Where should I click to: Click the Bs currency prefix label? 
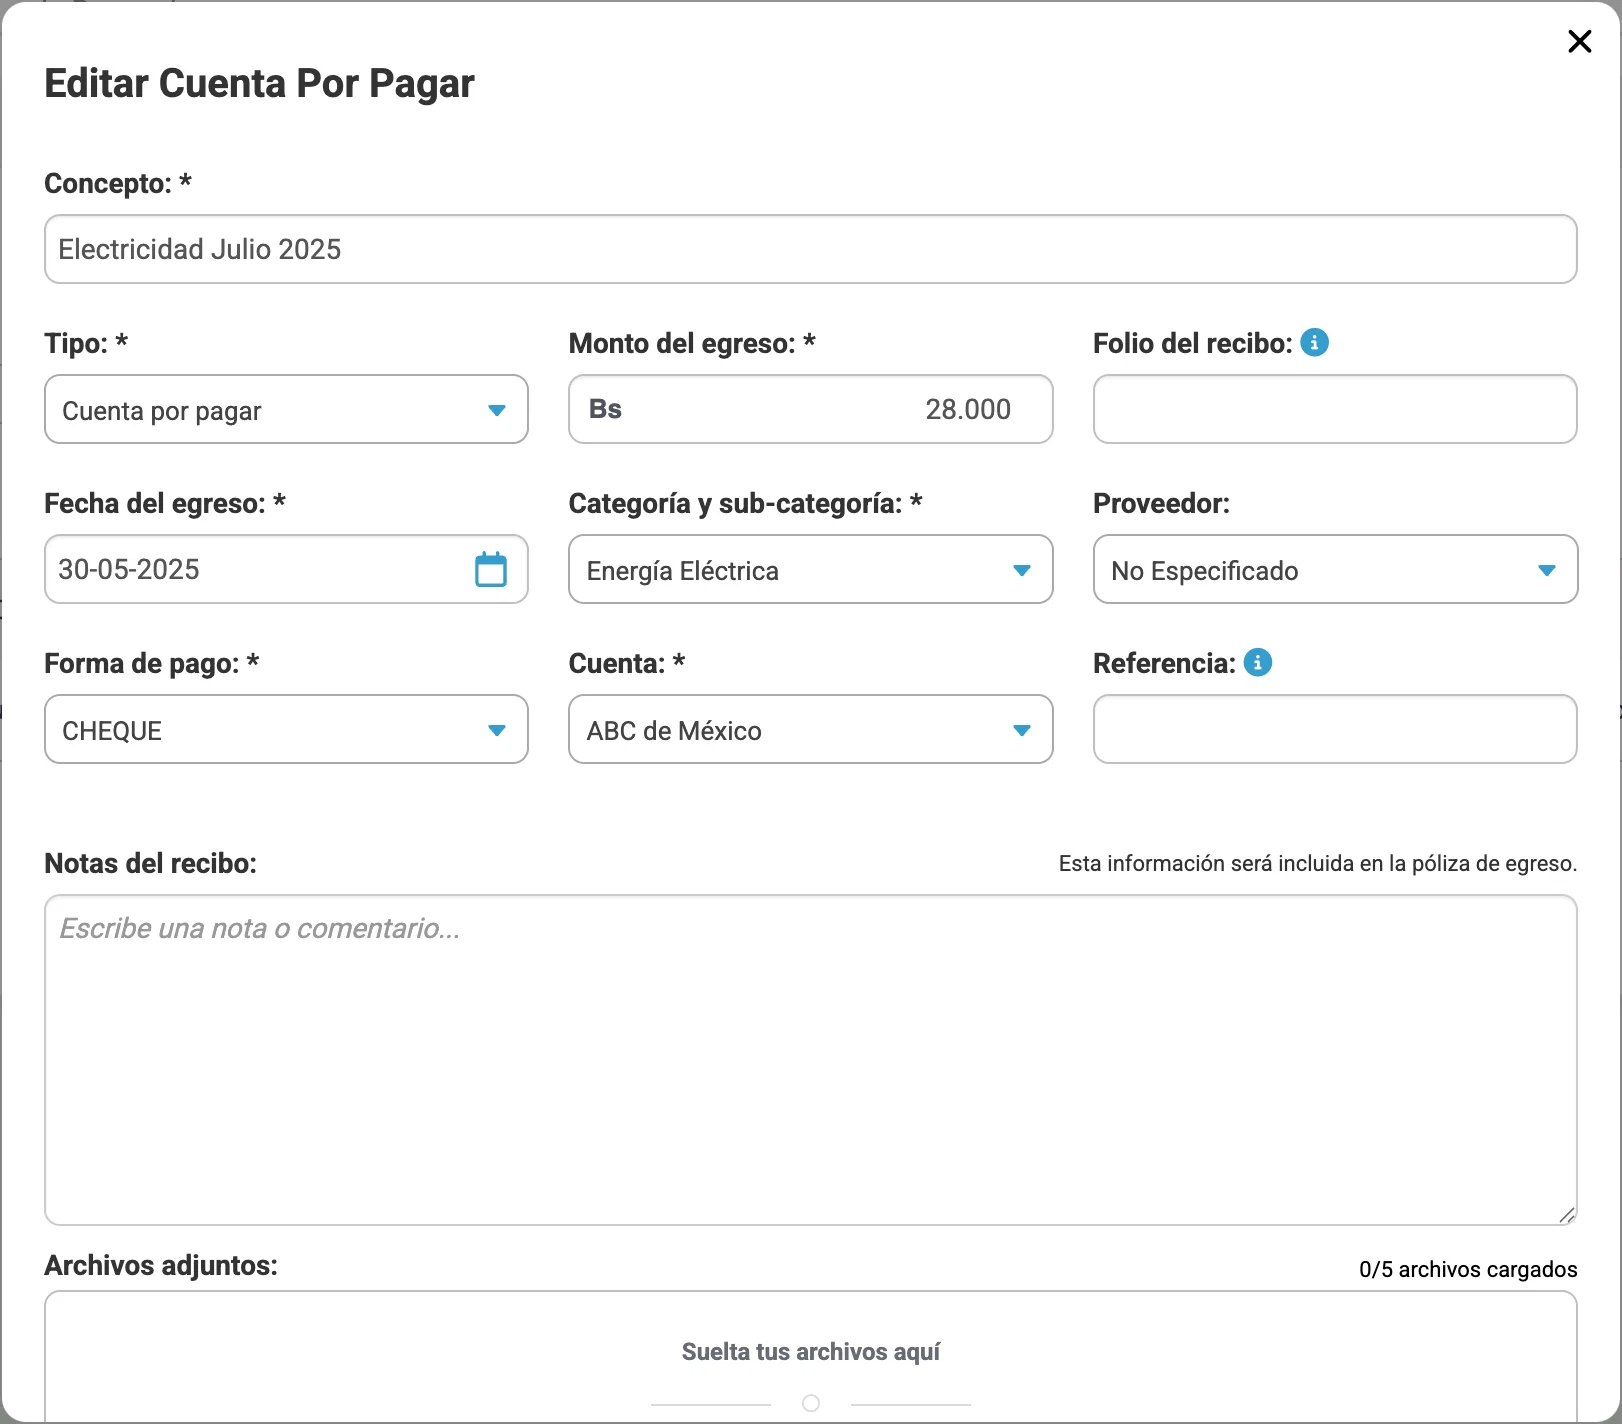tap(605, 409)
